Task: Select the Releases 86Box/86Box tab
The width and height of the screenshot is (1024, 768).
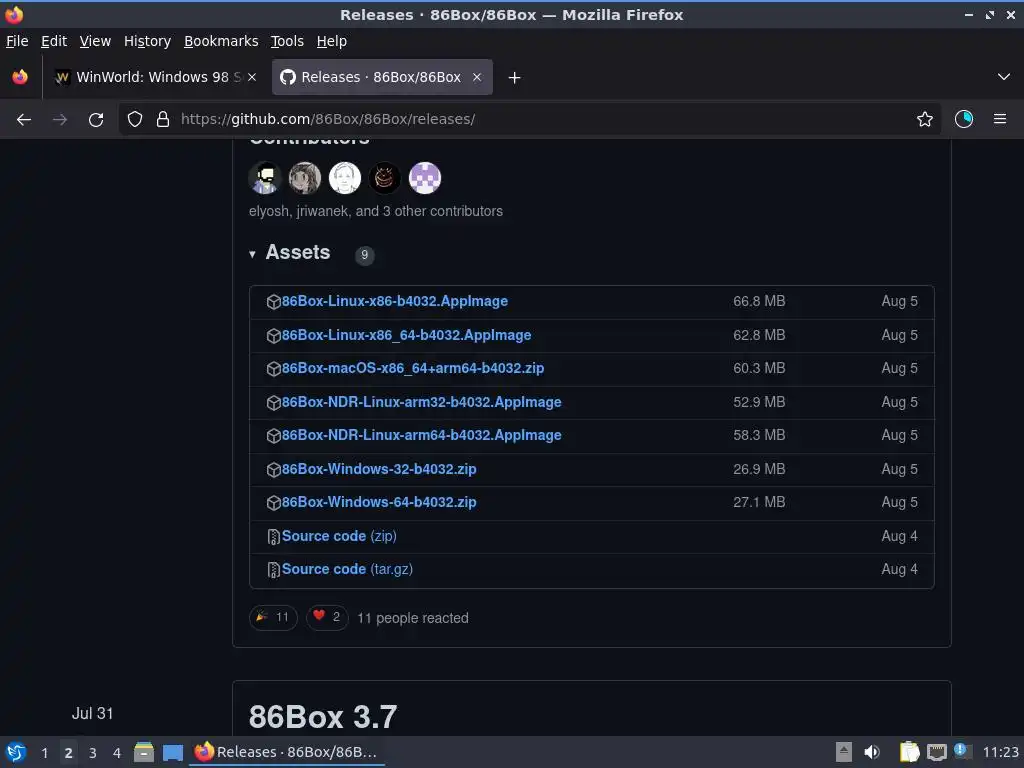Action: coord(382,77)
